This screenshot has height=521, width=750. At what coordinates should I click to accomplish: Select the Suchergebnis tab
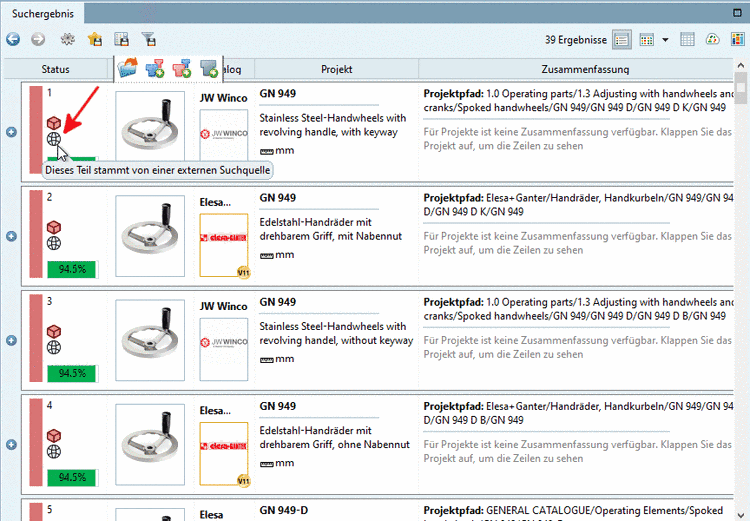pos(43,13)
